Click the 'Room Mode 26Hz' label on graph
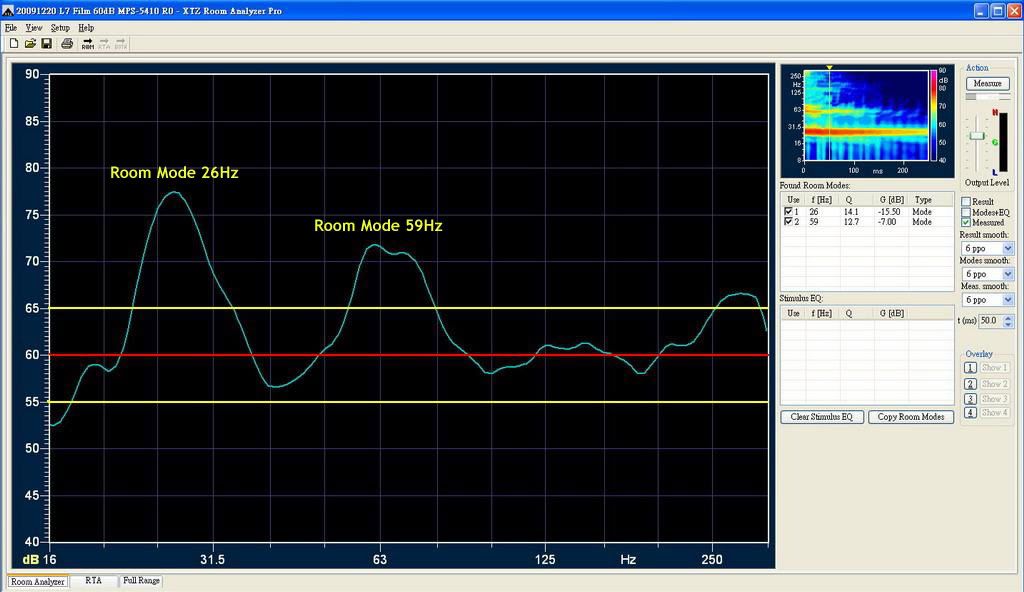 click(174, 173)
